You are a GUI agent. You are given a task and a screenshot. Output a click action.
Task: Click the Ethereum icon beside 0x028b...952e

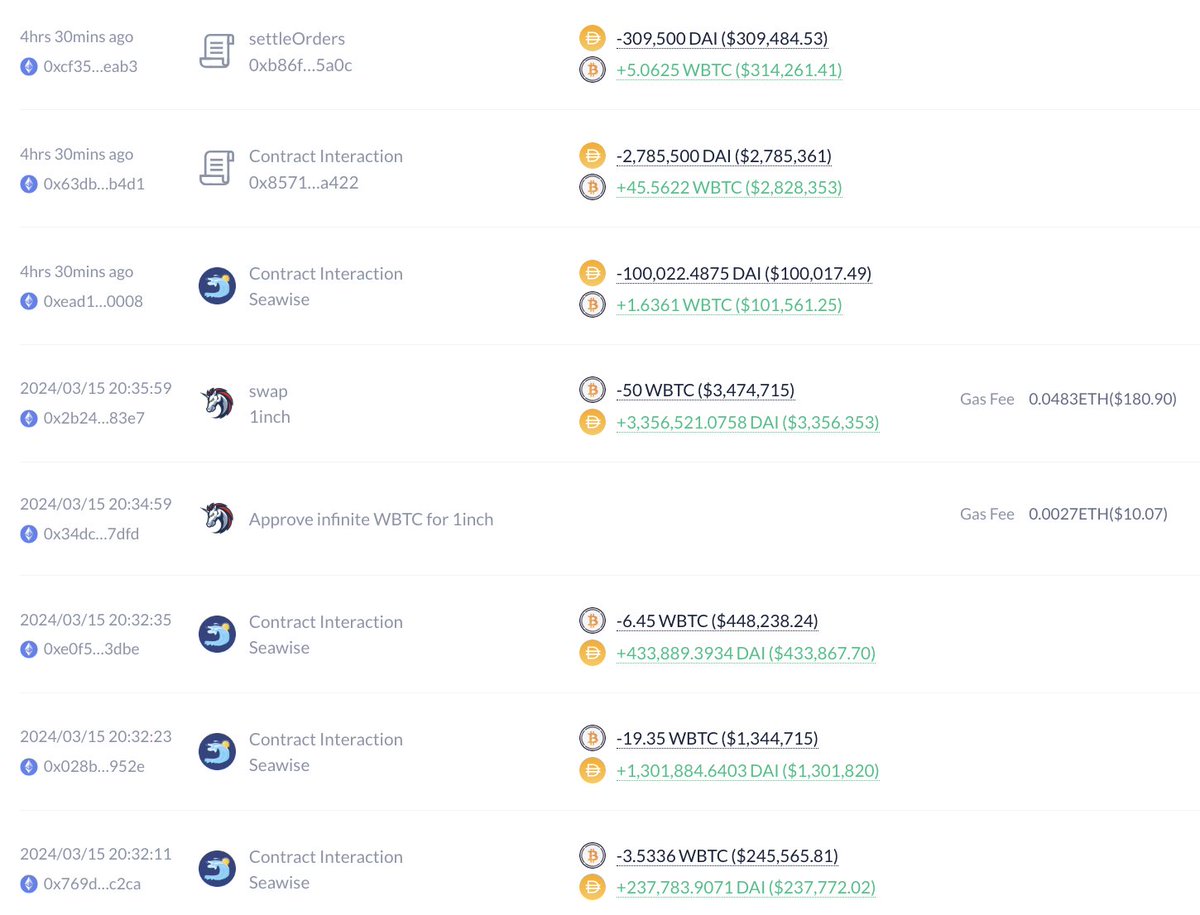pyautogui.click(x=29, y=767)
